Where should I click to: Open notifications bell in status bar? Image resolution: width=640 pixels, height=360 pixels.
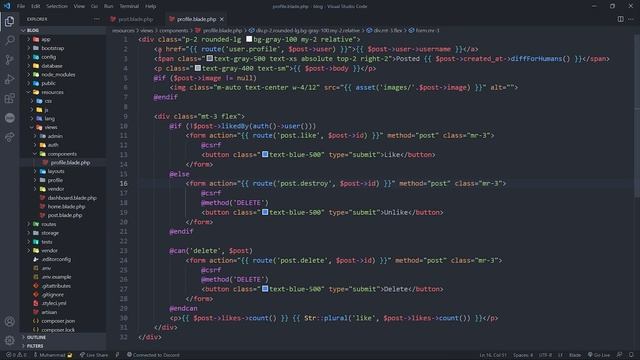pyautogui.click(x=631, y=355)
